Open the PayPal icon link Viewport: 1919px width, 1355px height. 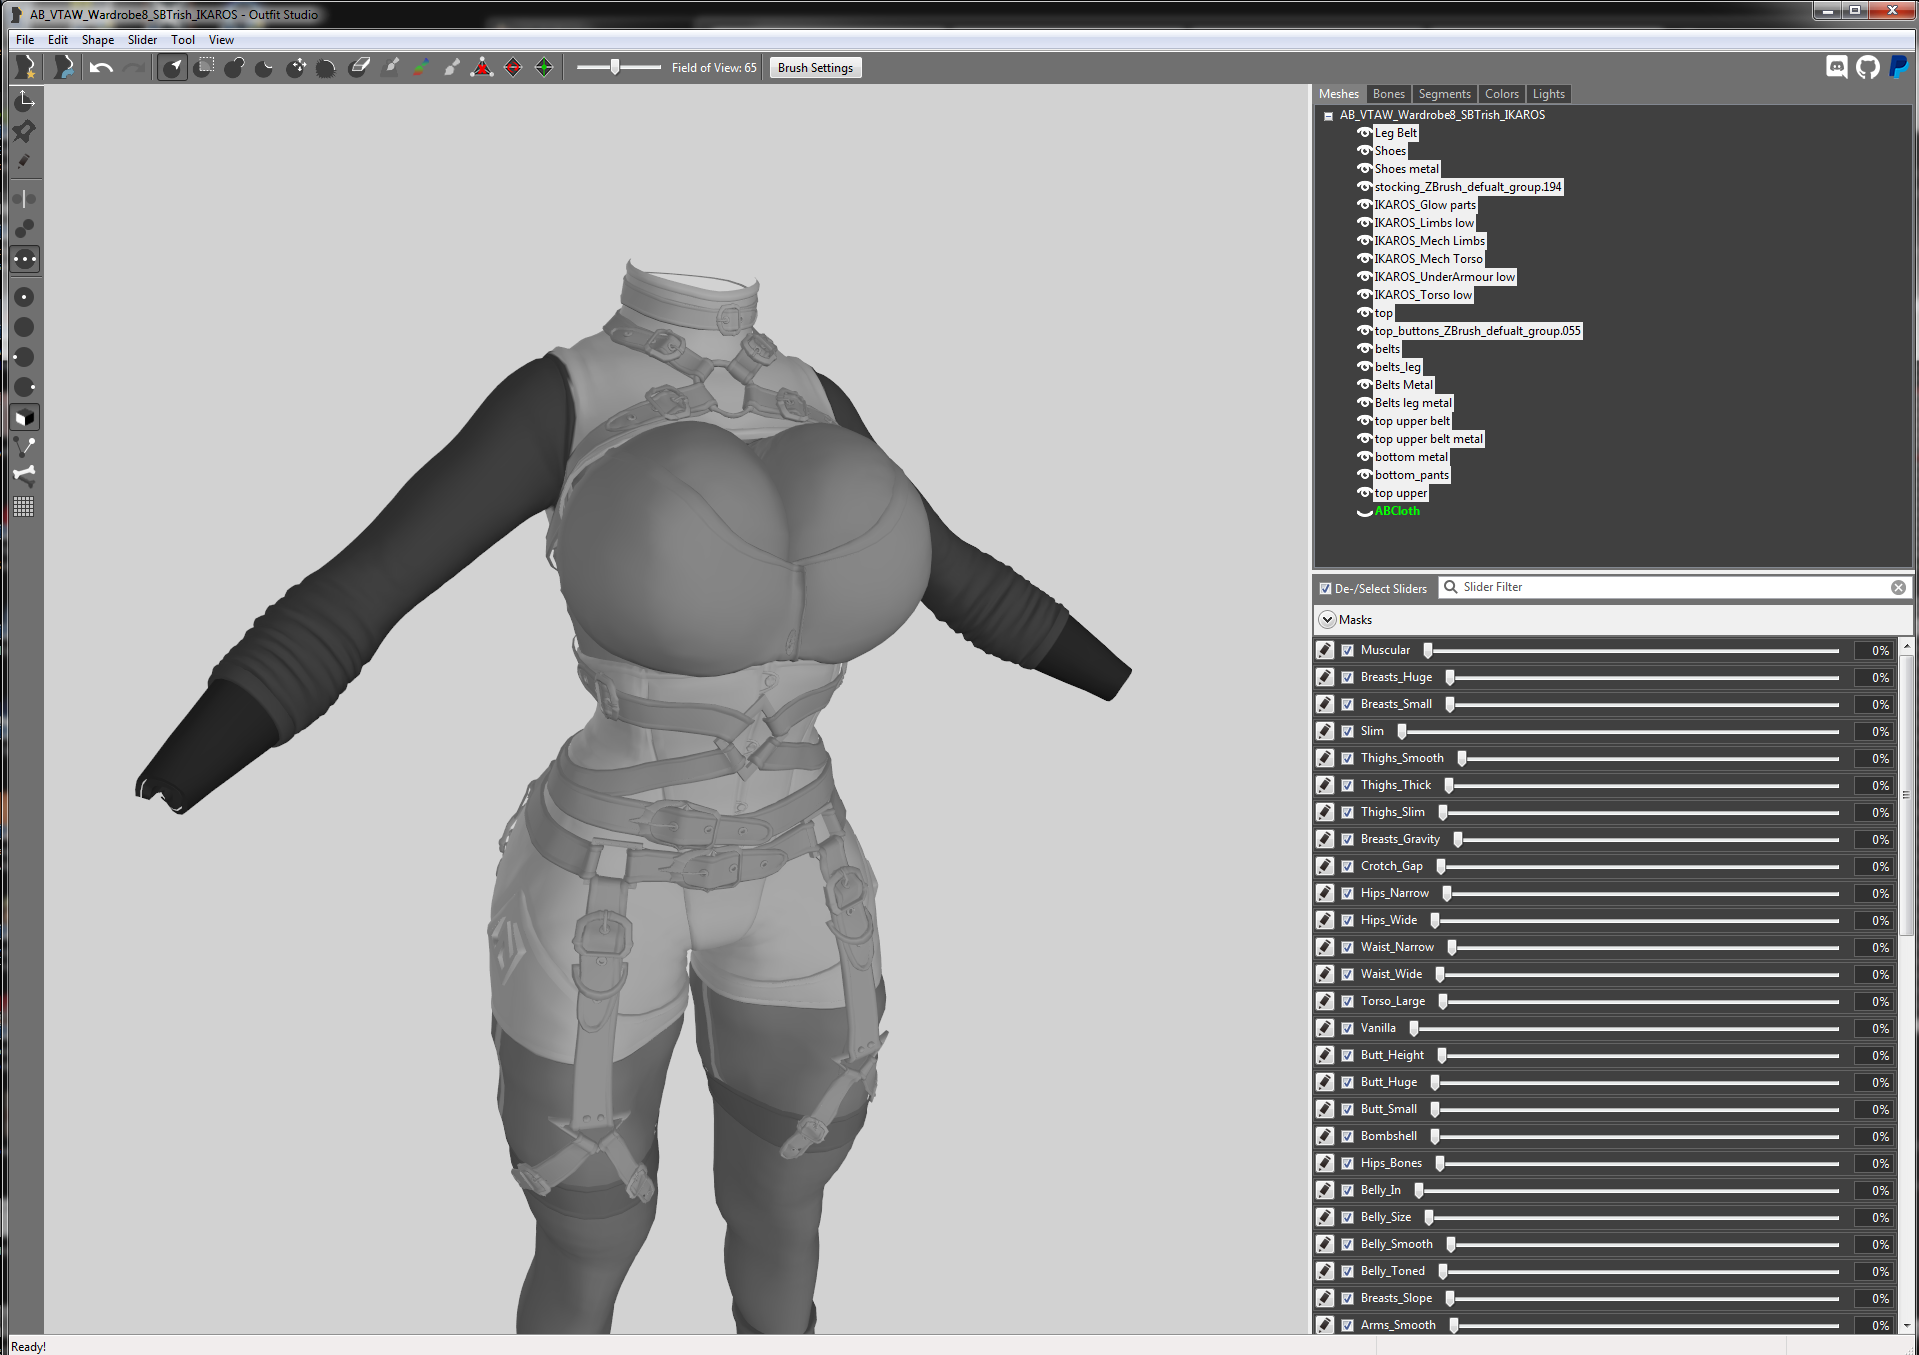(x=1898, y=67)
